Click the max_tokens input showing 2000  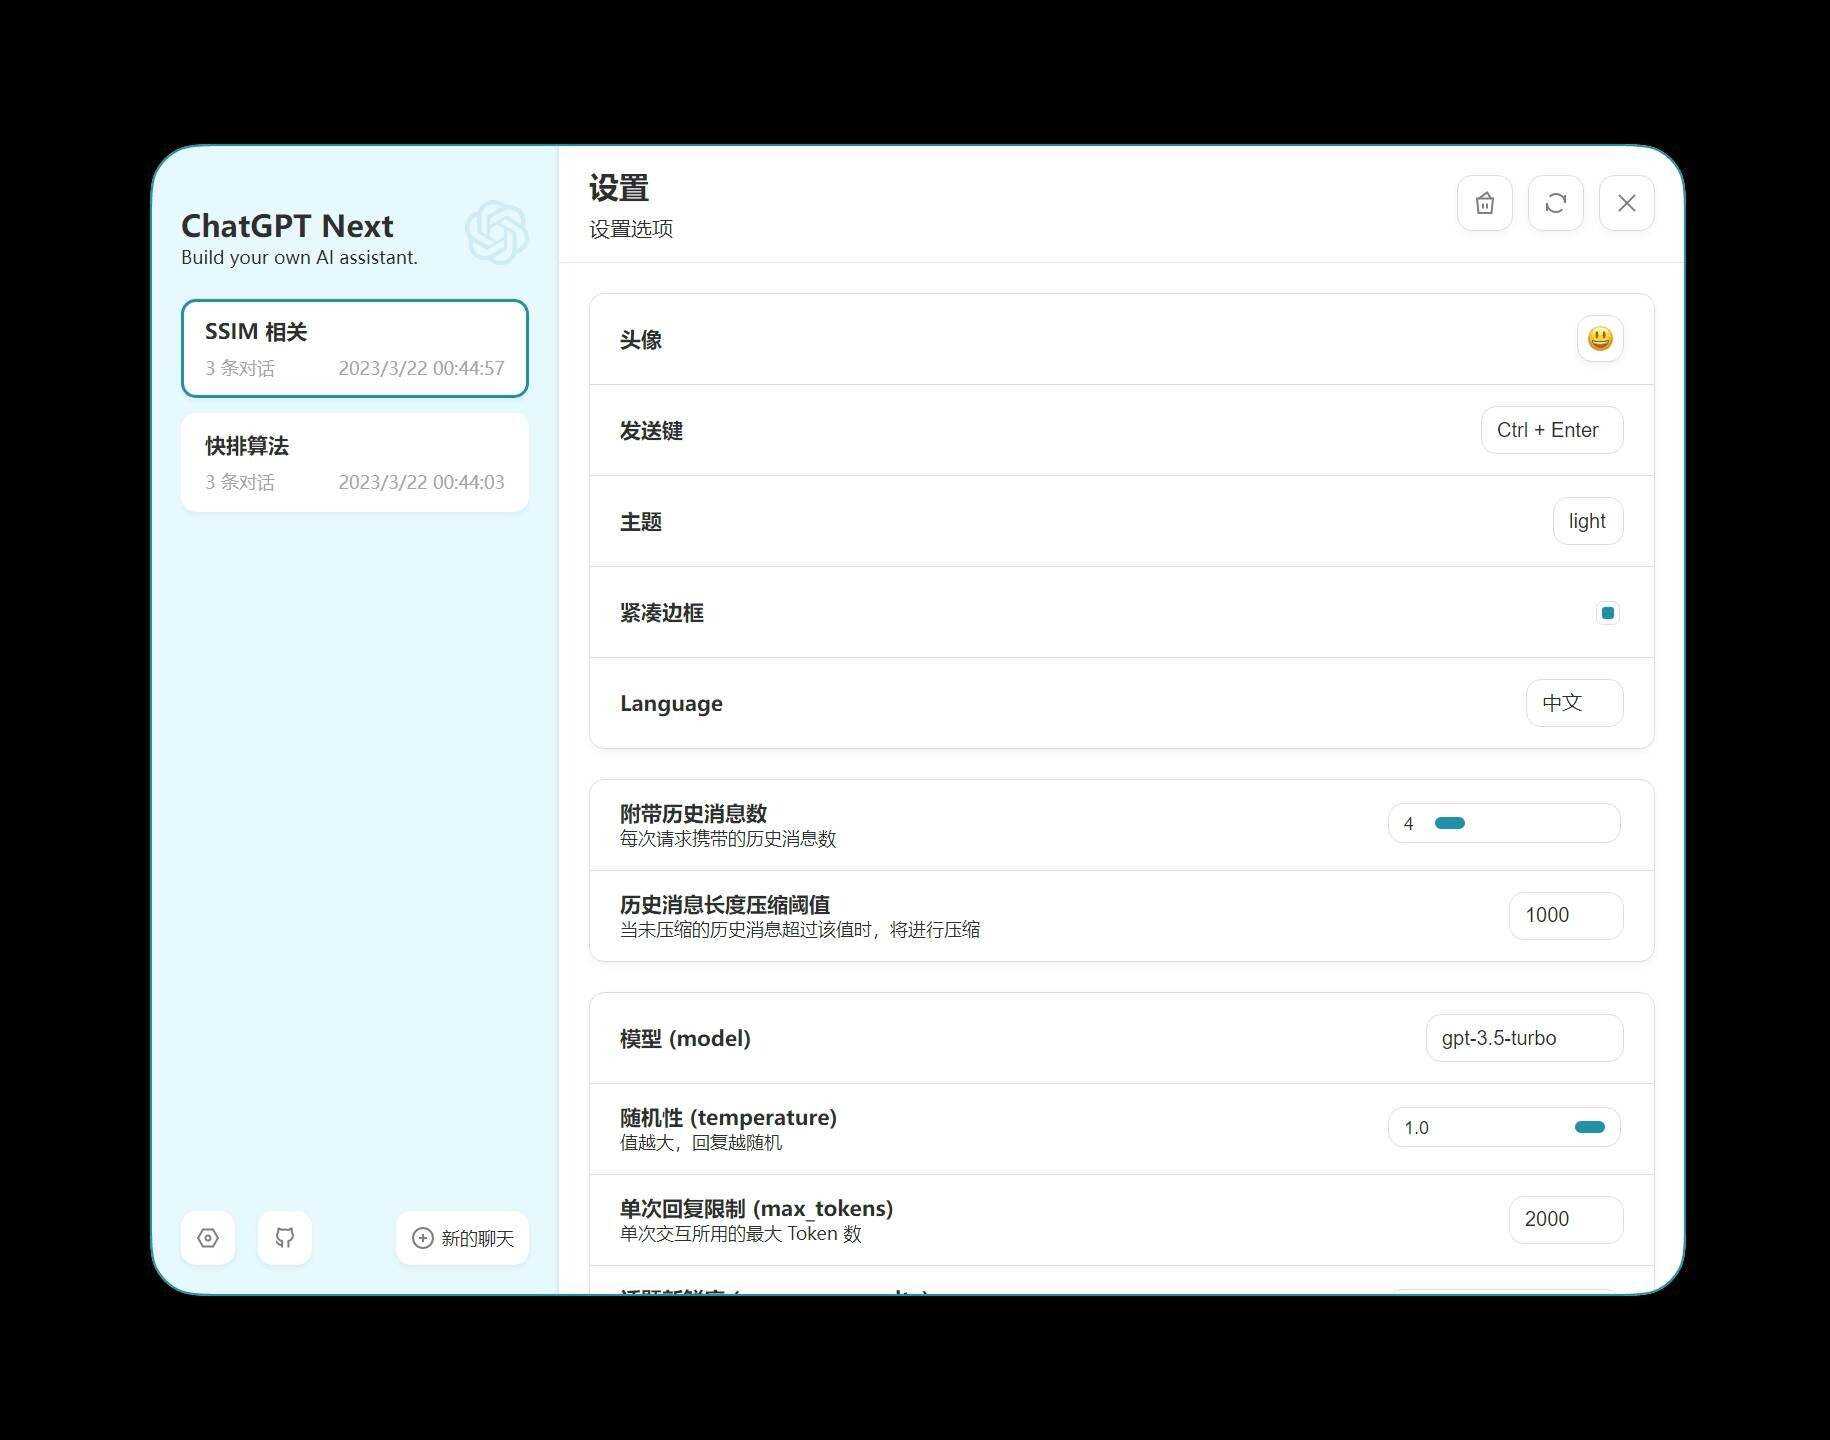tap(1565, 1219)
